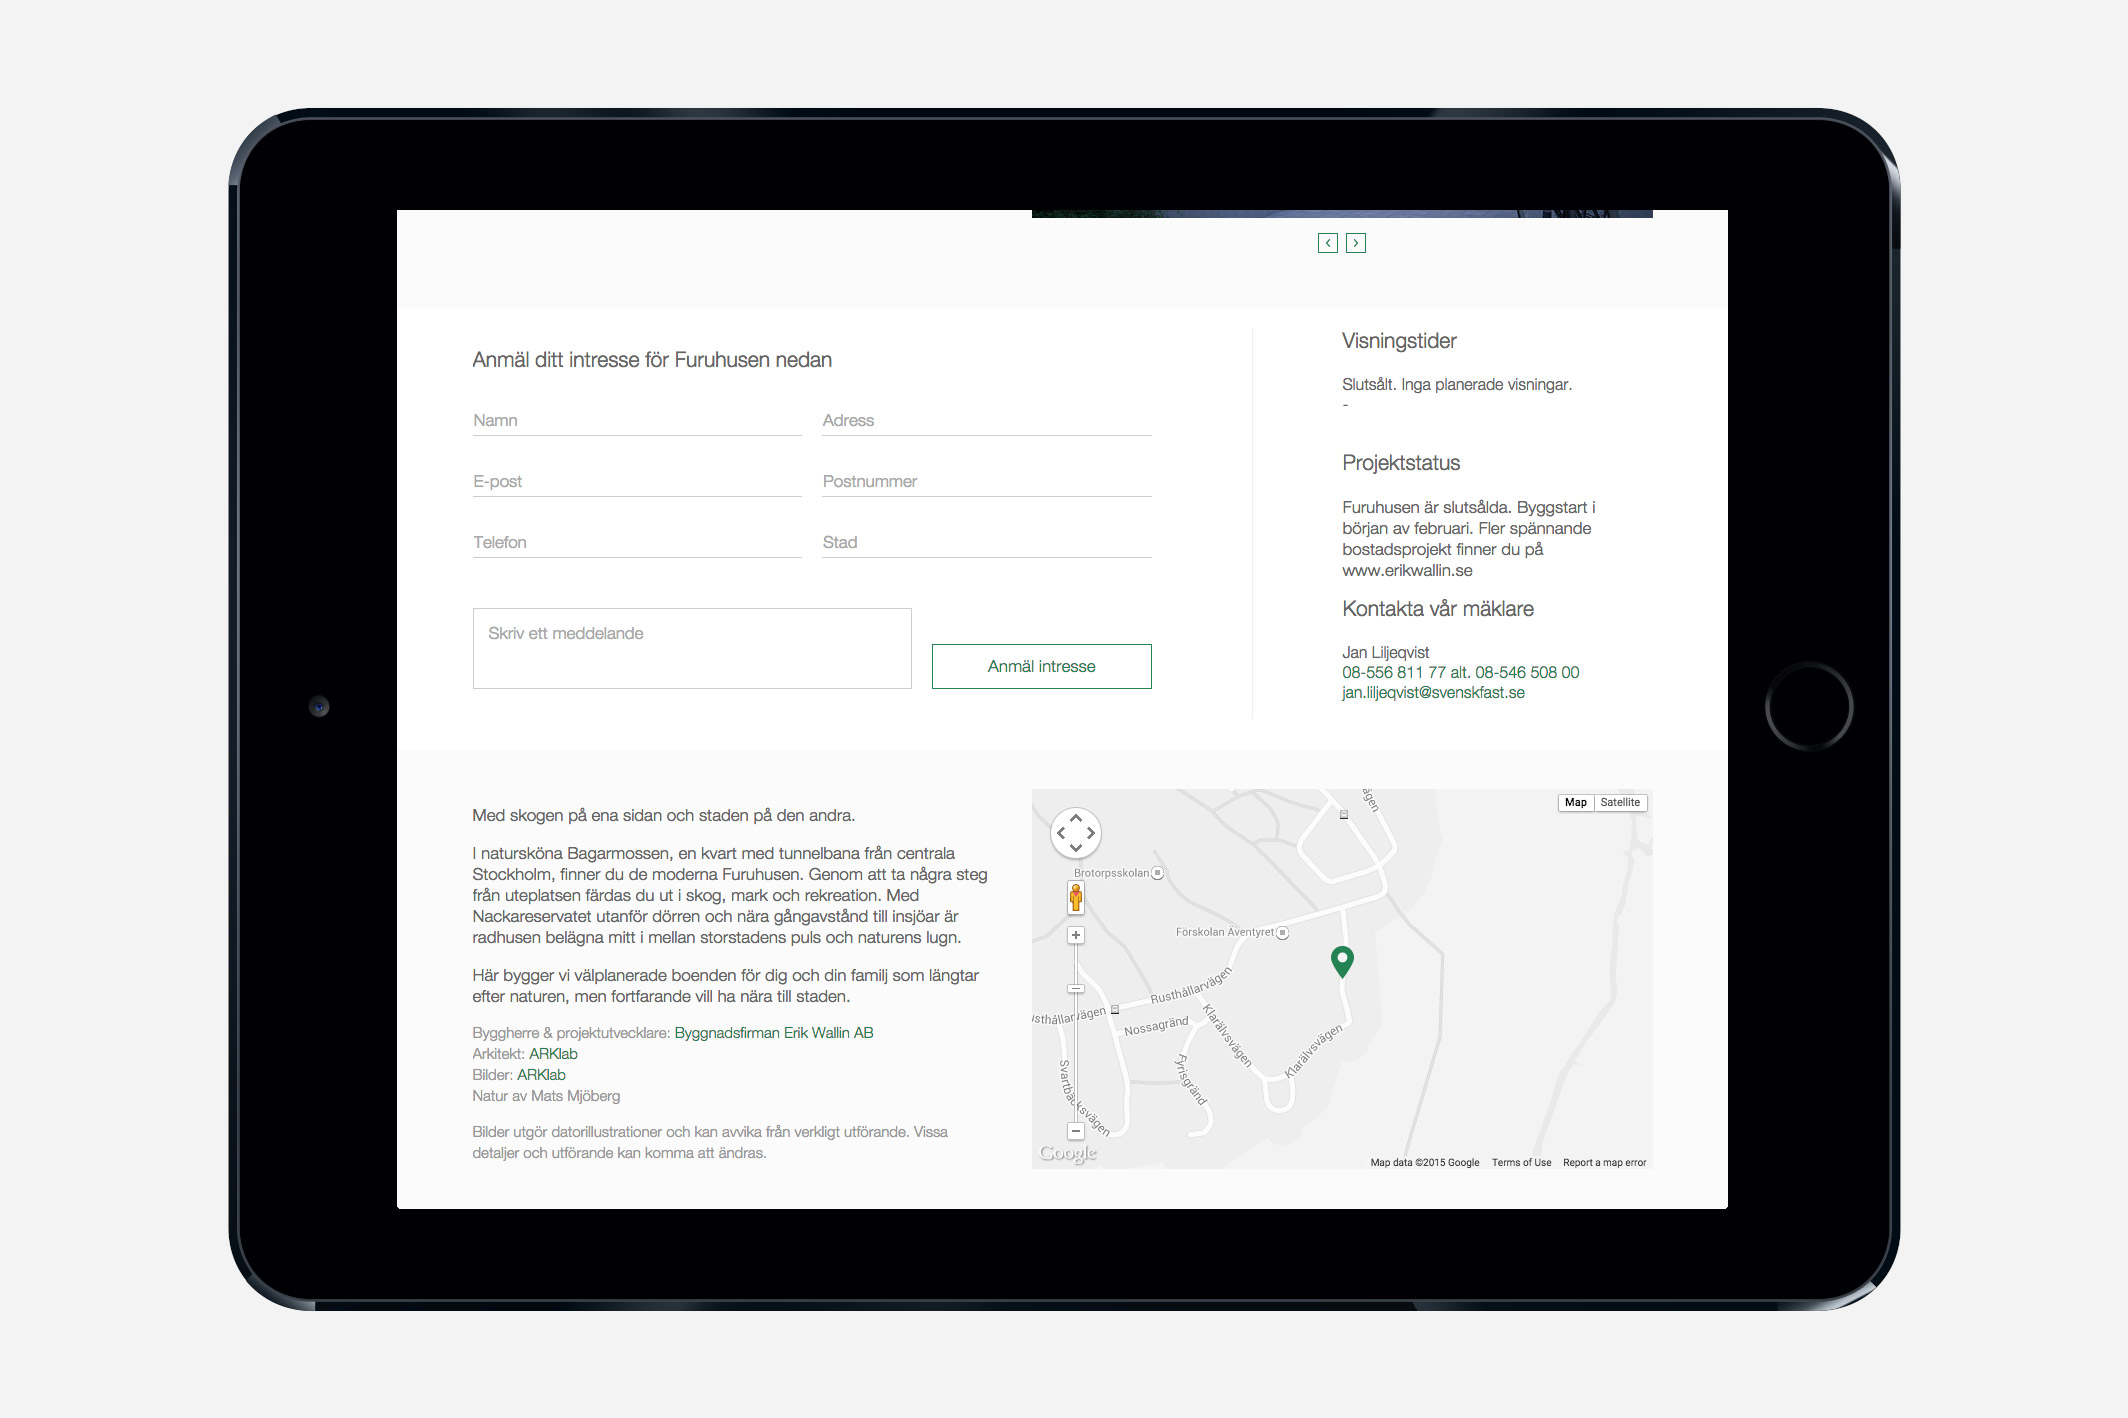Click the Telefon input field
Screen dimensions: 2128x1418
(x=637, y=543)
